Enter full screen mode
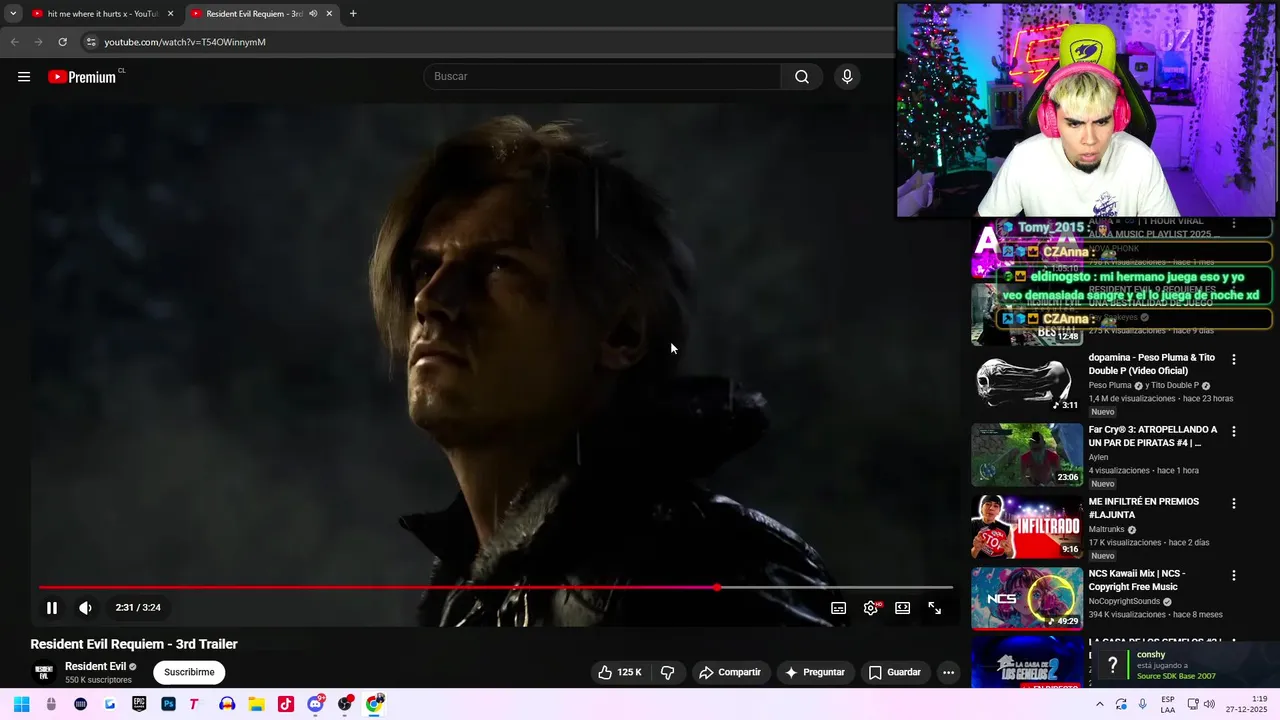The image size is (1280, 720). click(x=935, y=608)
